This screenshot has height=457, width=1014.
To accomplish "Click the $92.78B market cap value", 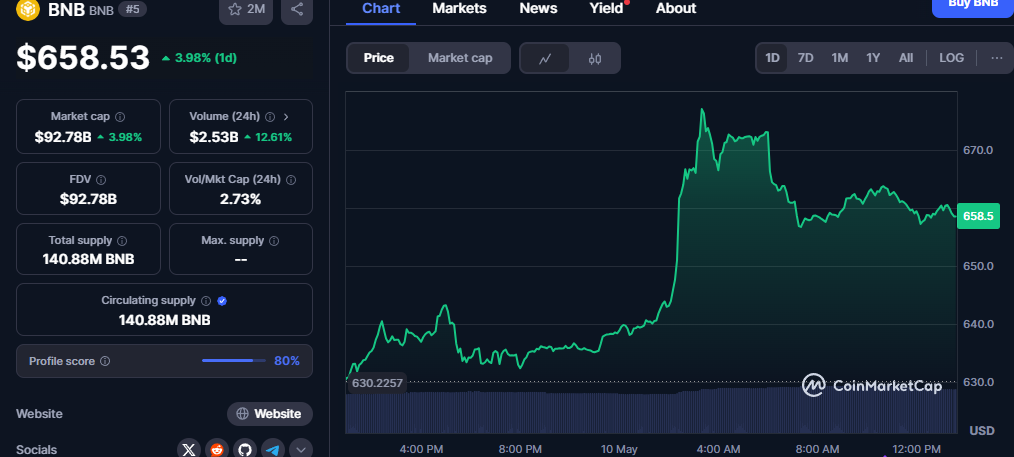I will 63,137.
